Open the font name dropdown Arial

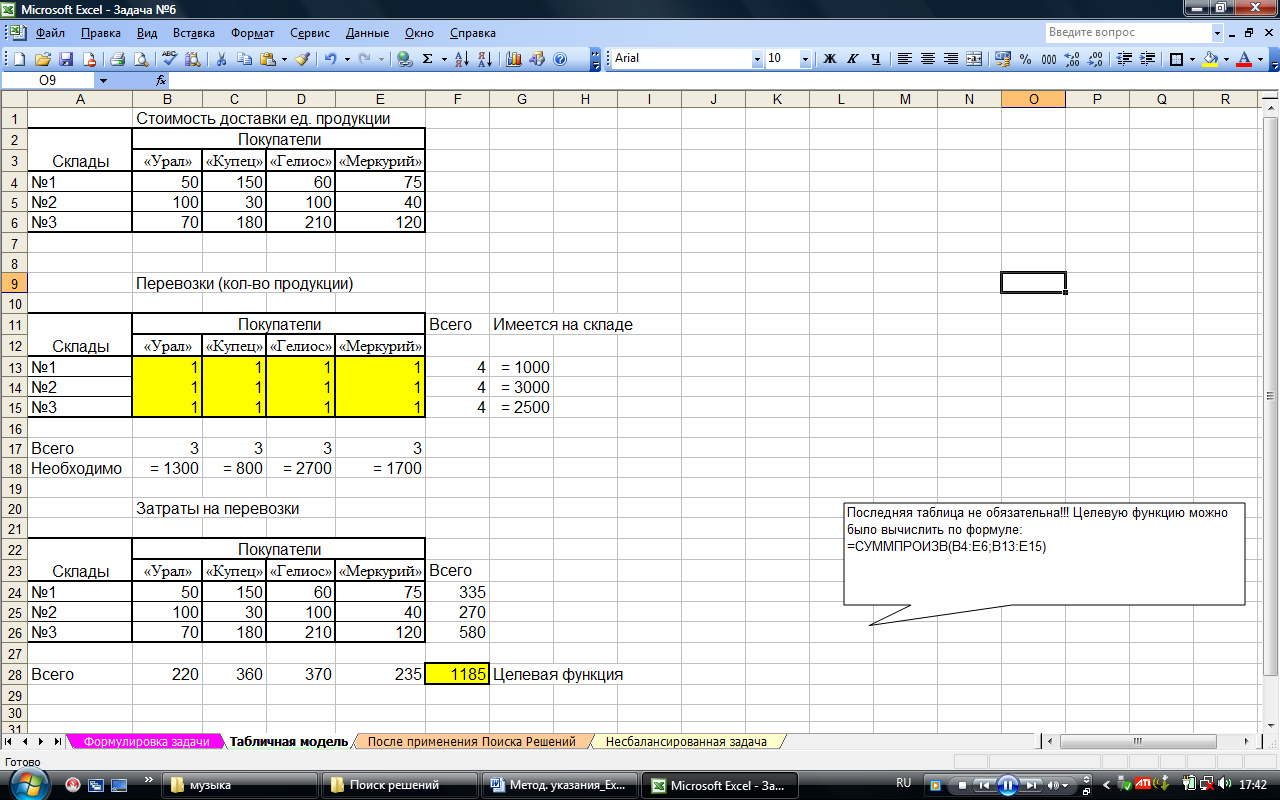[x=757, y=59]
